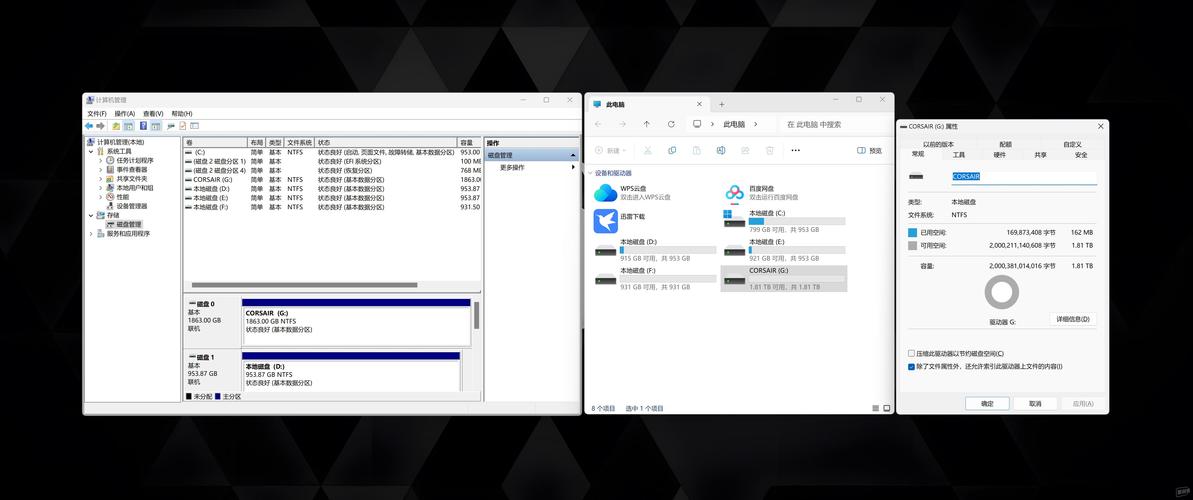Click horizontal scrollbar in volume list
This screenshot has width=1193, height=500.
tap(304, 285)
